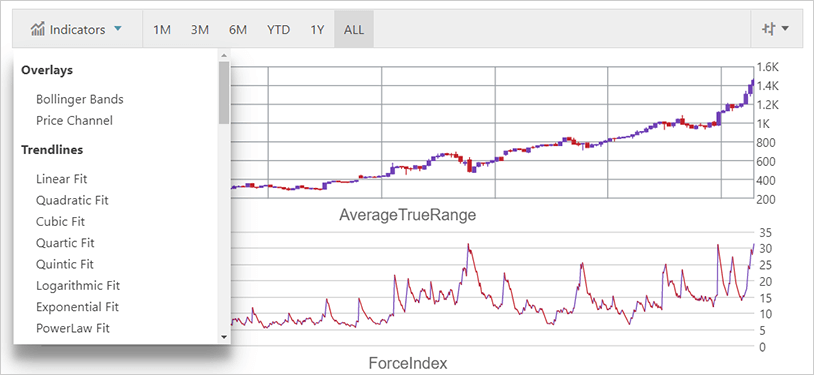Click the 35 axis label
Screen dimensions: 814x375
click(x=766, y=232)
